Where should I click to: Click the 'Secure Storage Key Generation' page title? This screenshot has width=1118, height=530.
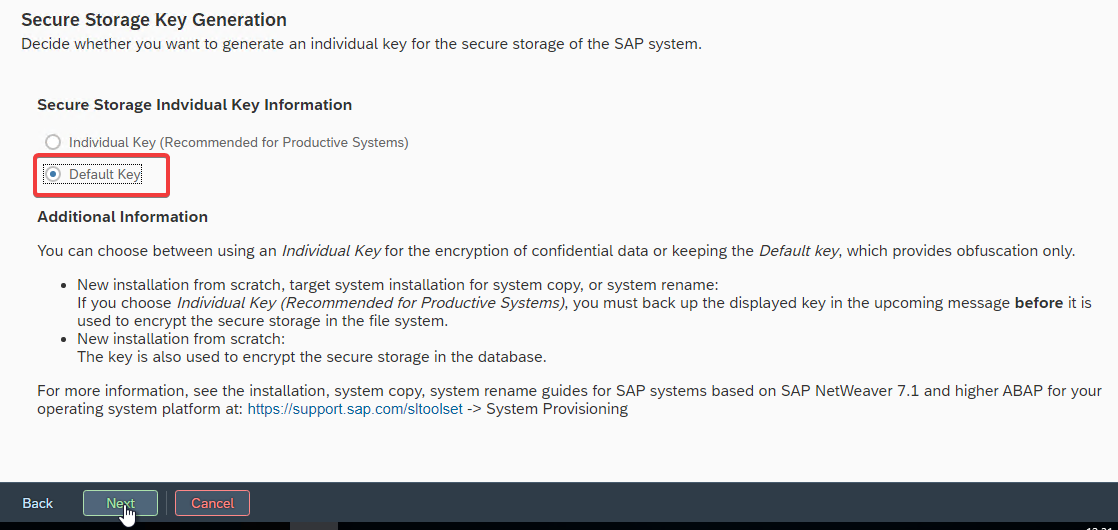click(154, 20)
